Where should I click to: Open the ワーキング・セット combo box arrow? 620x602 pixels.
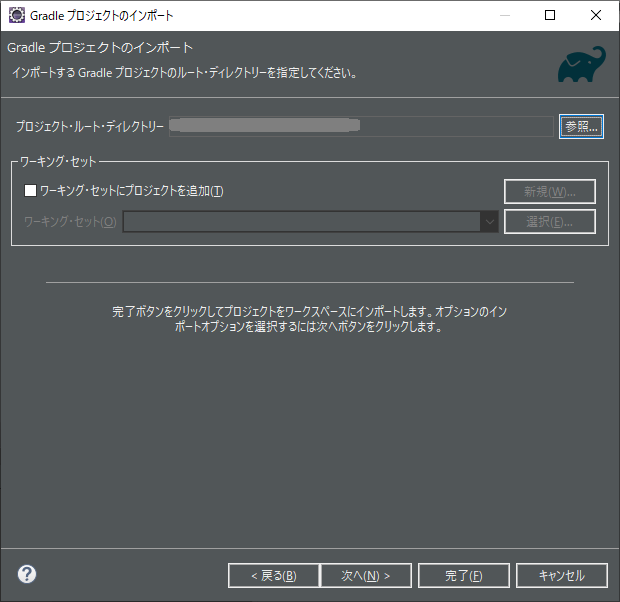pyautogui.click(x=489, y=221)
